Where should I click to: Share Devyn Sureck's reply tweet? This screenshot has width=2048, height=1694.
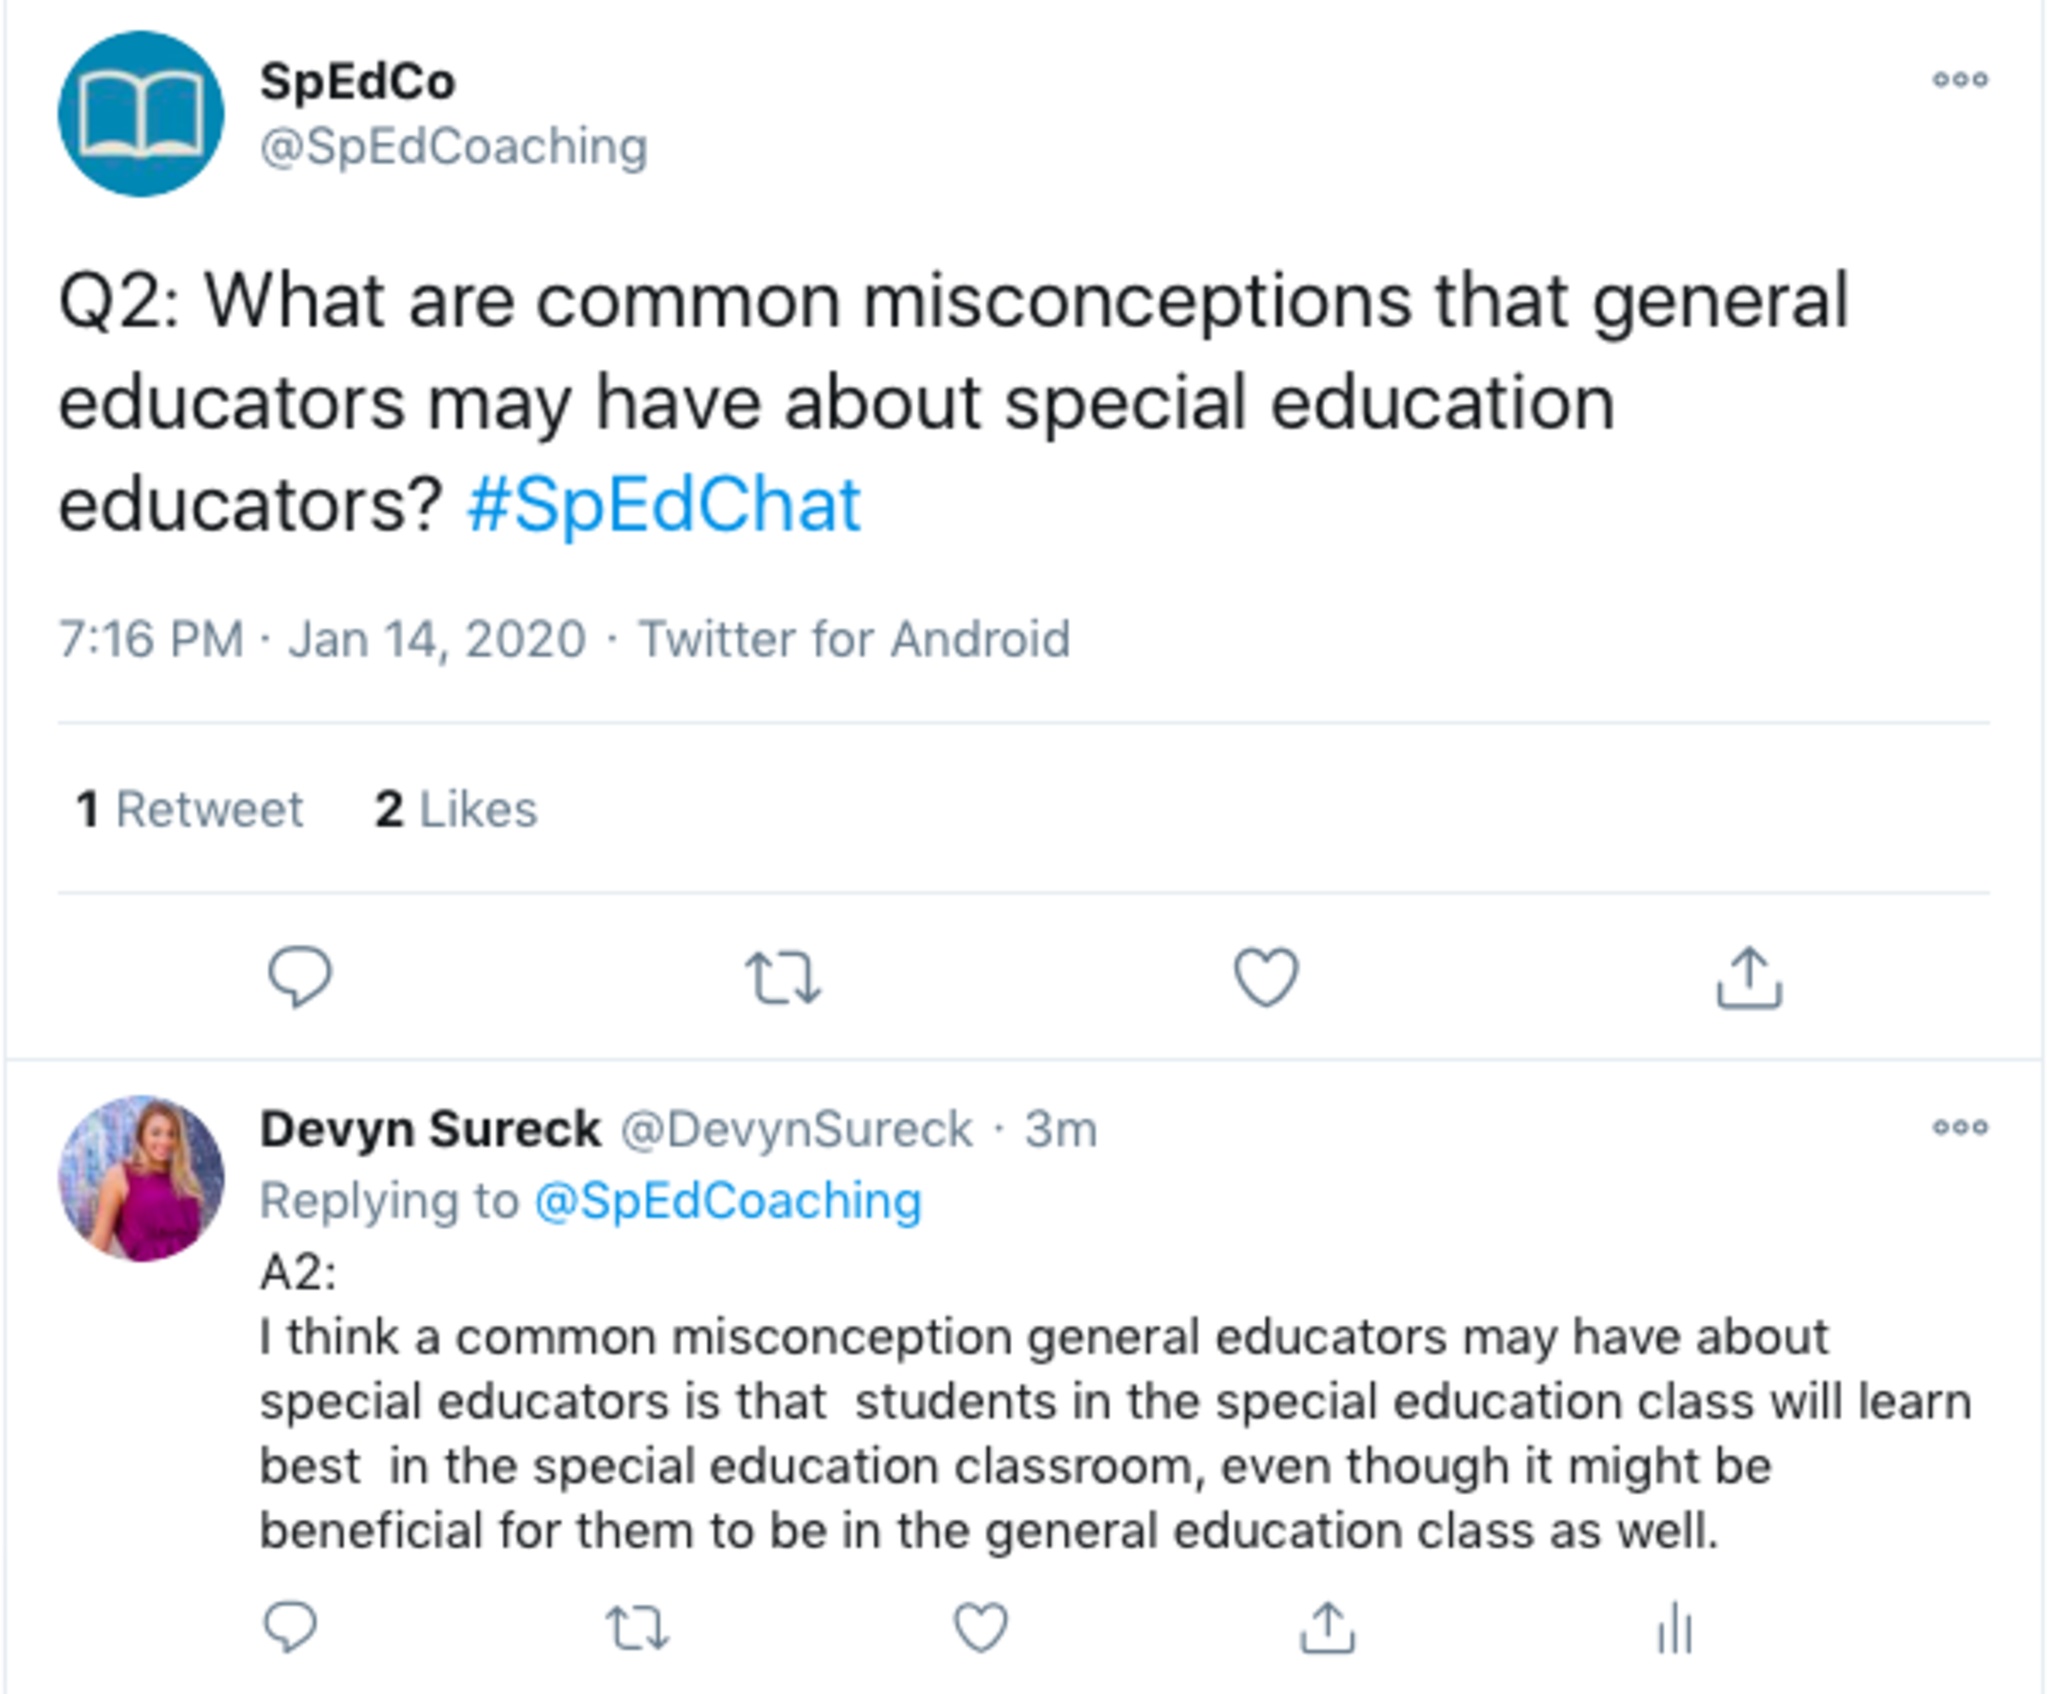(1327, 1627)
